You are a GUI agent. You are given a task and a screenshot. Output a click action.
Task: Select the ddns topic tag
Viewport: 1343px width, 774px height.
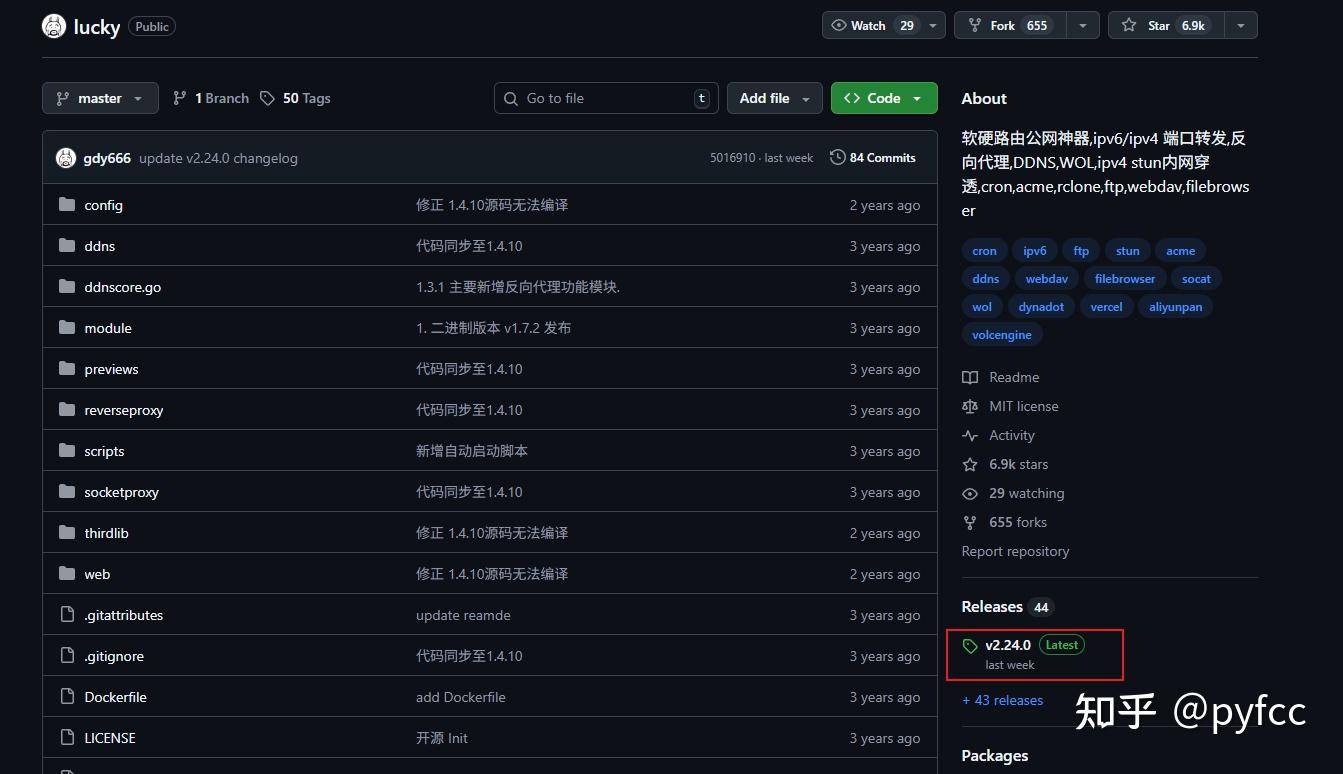984,278
